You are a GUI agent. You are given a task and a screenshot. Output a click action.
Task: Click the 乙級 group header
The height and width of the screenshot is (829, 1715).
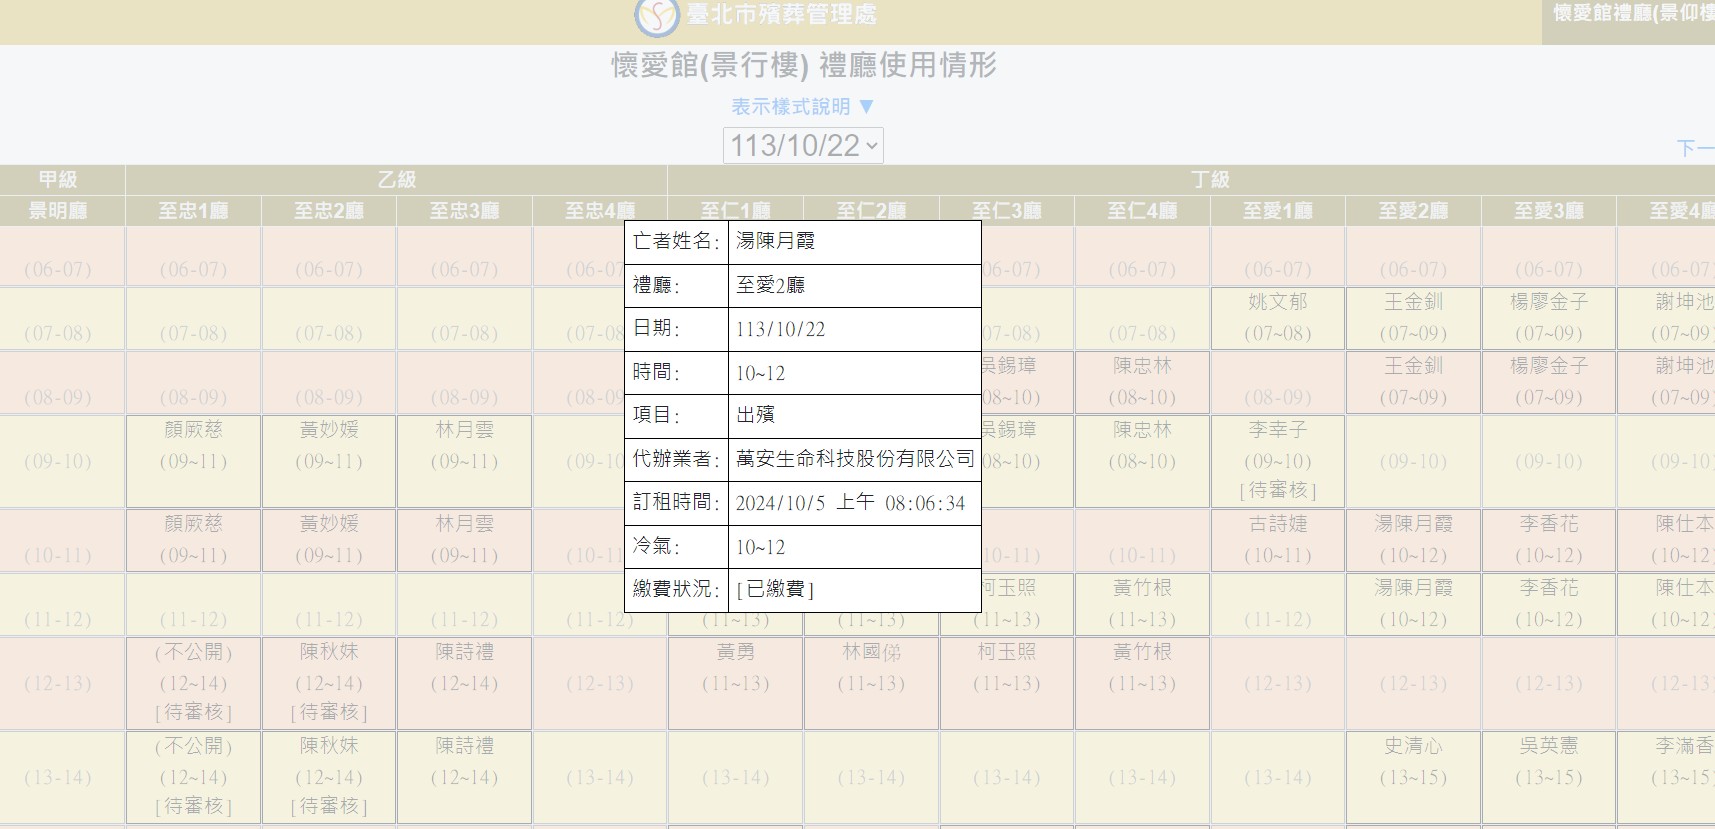(396, 180)
